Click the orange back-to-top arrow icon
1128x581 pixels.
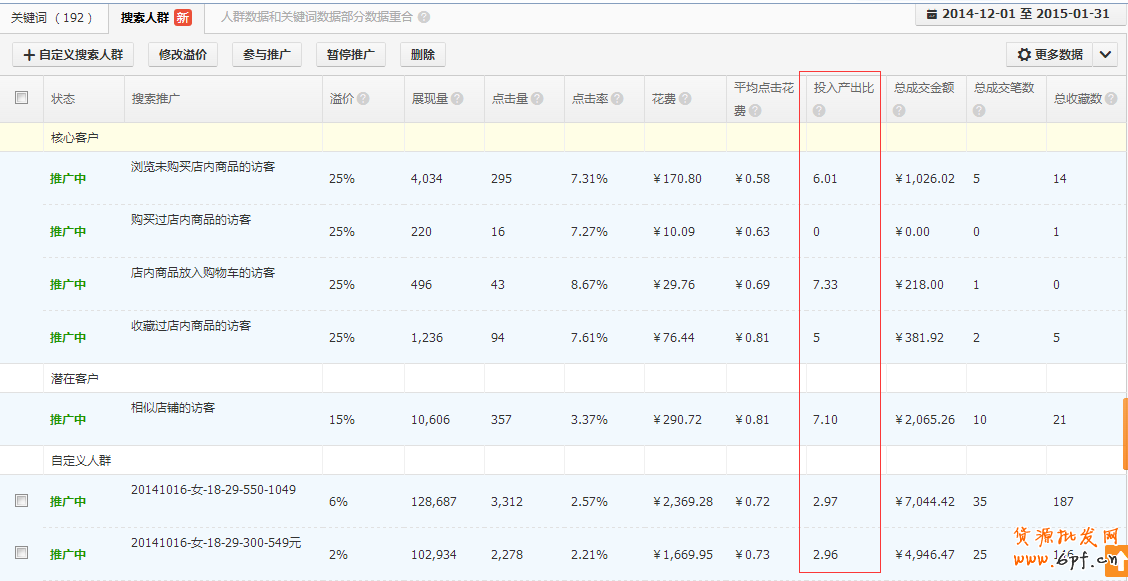click(x=1114, y=557)
